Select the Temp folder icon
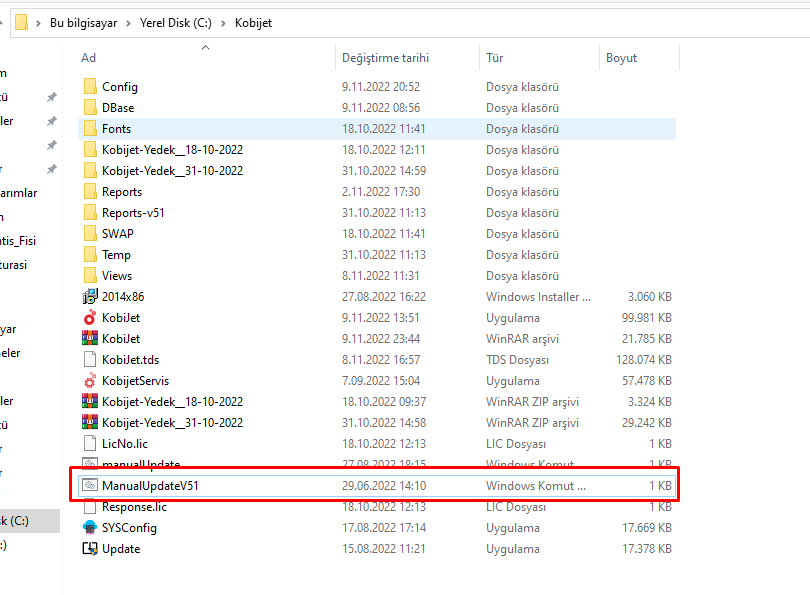 pos(90,254)
